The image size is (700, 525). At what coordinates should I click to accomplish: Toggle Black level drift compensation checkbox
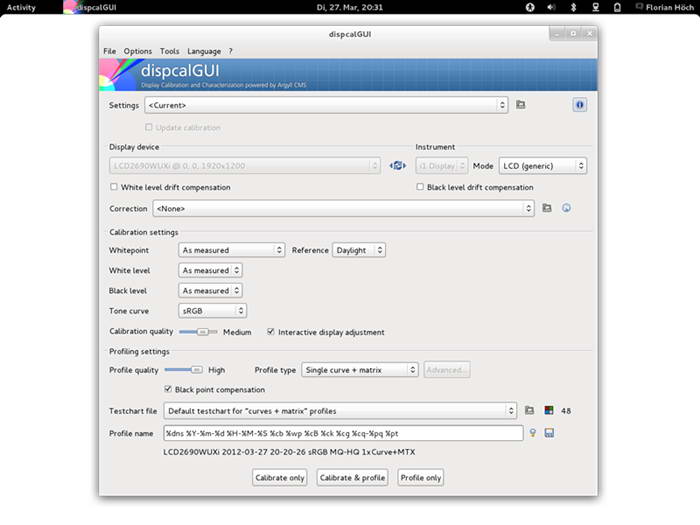click(420, 187)
